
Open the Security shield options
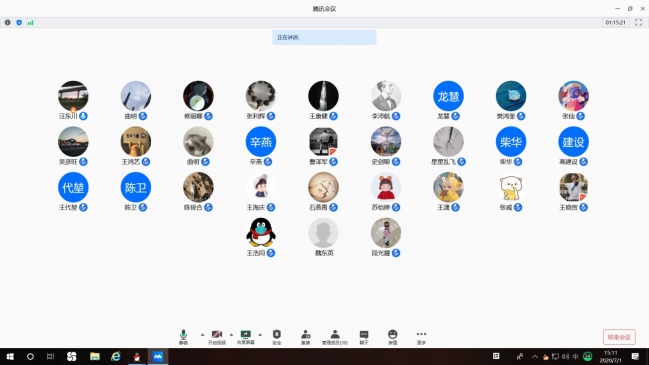click(x=276, y=337)
